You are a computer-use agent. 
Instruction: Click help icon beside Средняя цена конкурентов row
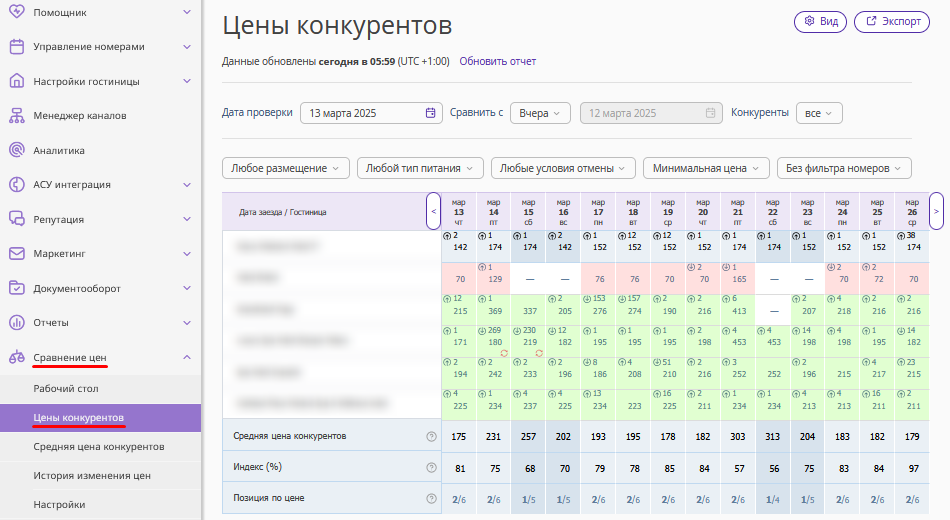[x=431, y=436]
